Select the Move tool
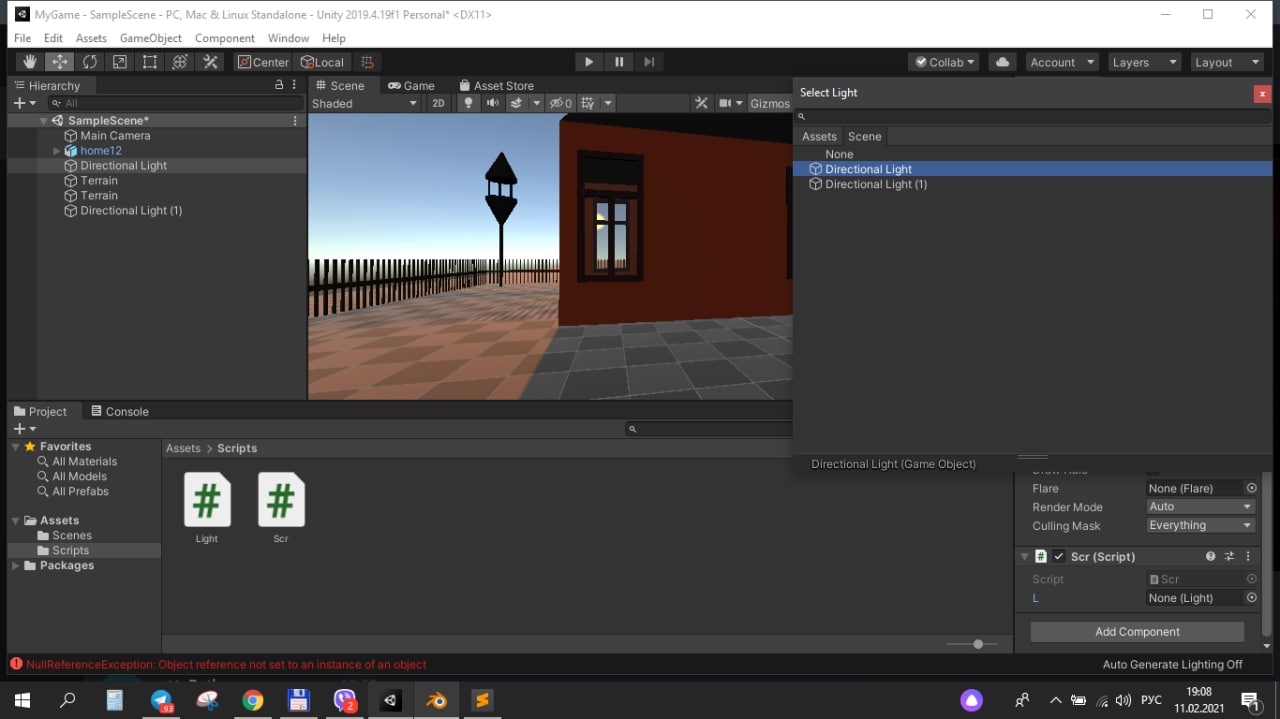 (60, 62)
